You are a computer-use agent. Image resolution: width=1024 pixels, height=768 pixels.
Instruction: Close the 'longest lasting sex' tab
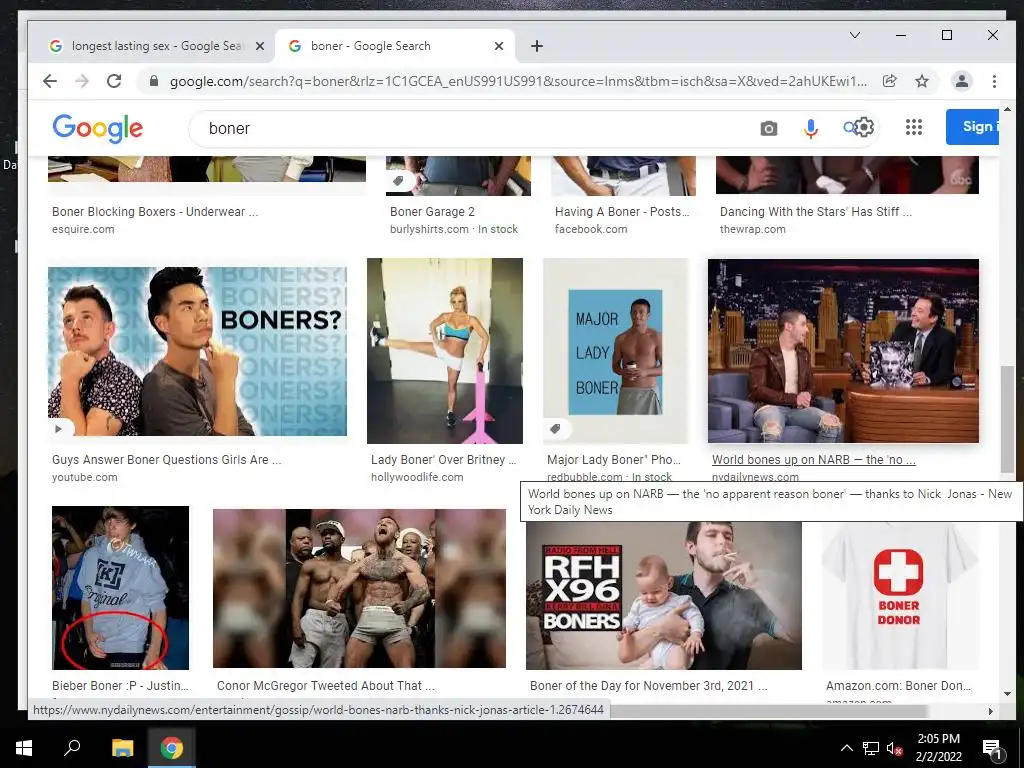point(260,46)
